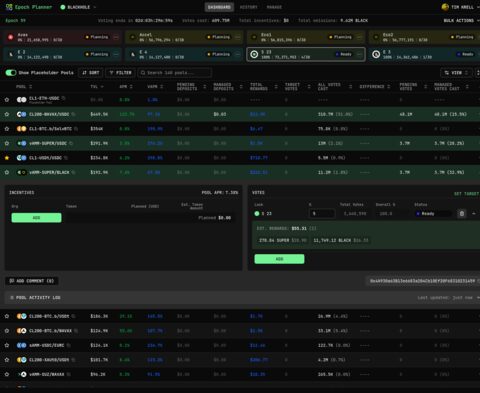Click the Set Target link
Viewport: 480px width, 393px height.
[x=466, y=194]
